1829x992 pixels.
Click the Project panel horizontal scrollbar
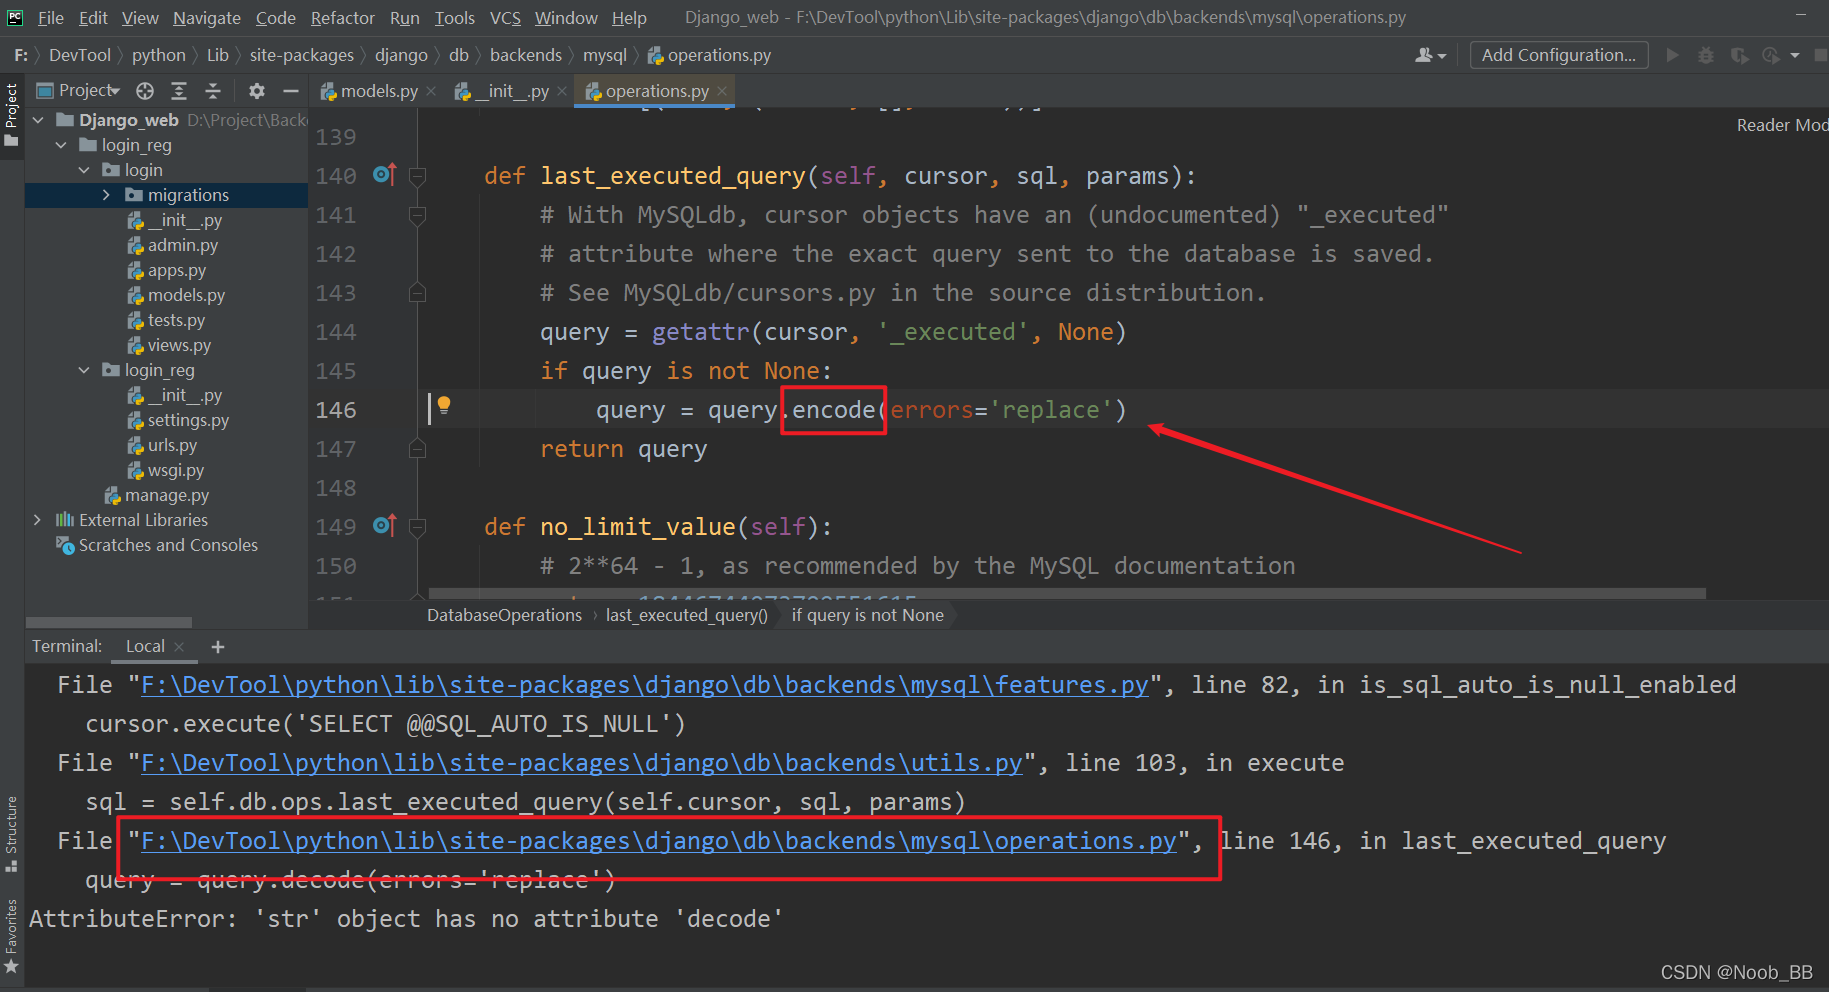110,622
